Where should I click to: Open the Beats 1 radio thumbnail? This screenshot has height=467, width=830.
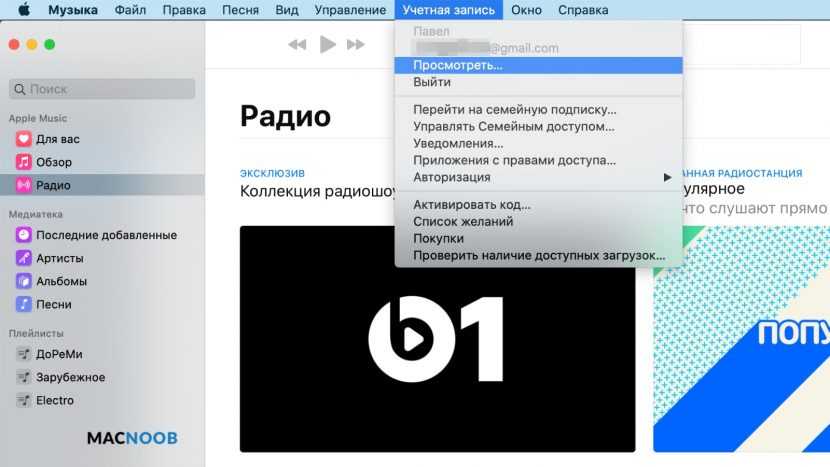[x=437, y=338]
